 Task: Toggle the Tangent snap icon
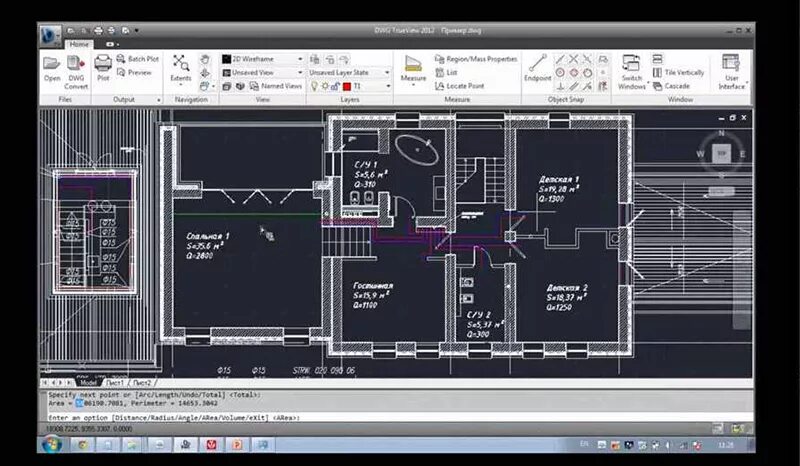[x=587, y=72]
